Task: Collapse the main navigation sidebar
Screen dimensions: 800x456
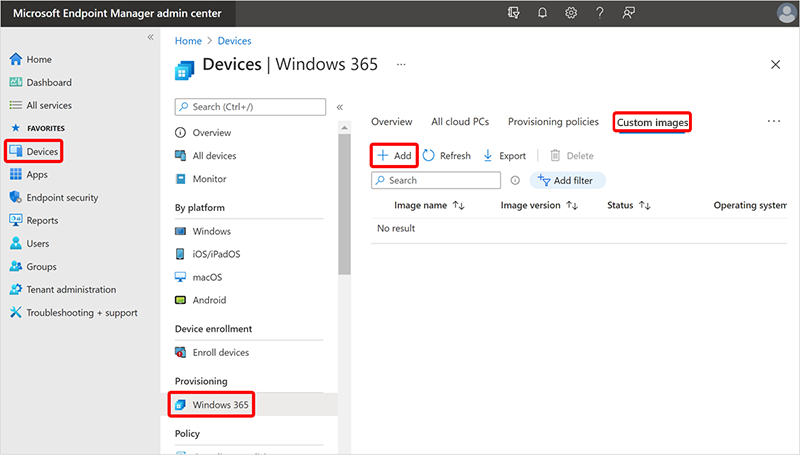Action: [151, 37]
